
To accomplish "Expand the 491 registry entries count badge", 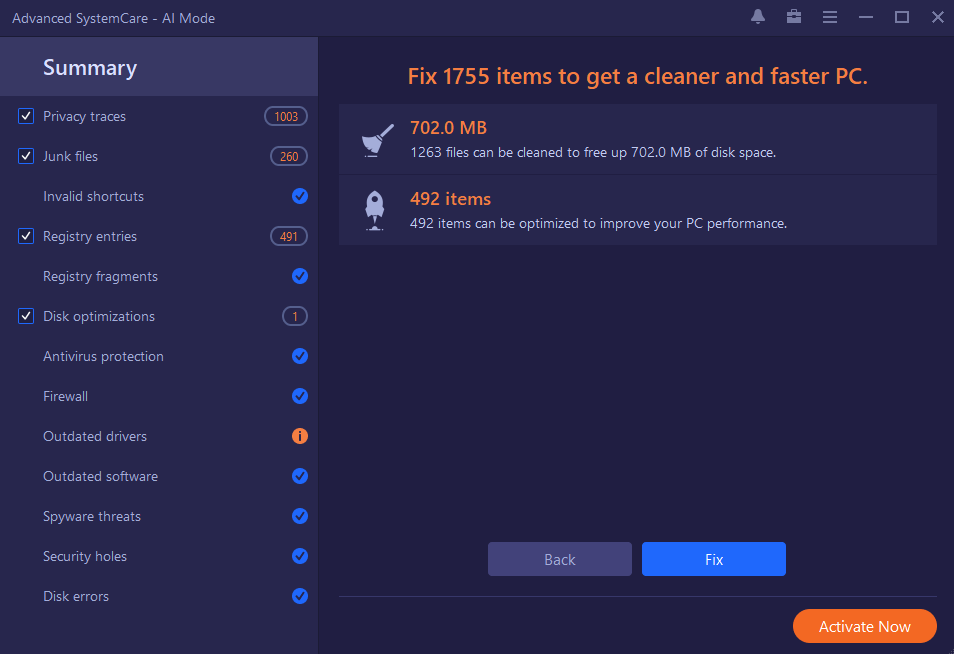I will [289, 236].
